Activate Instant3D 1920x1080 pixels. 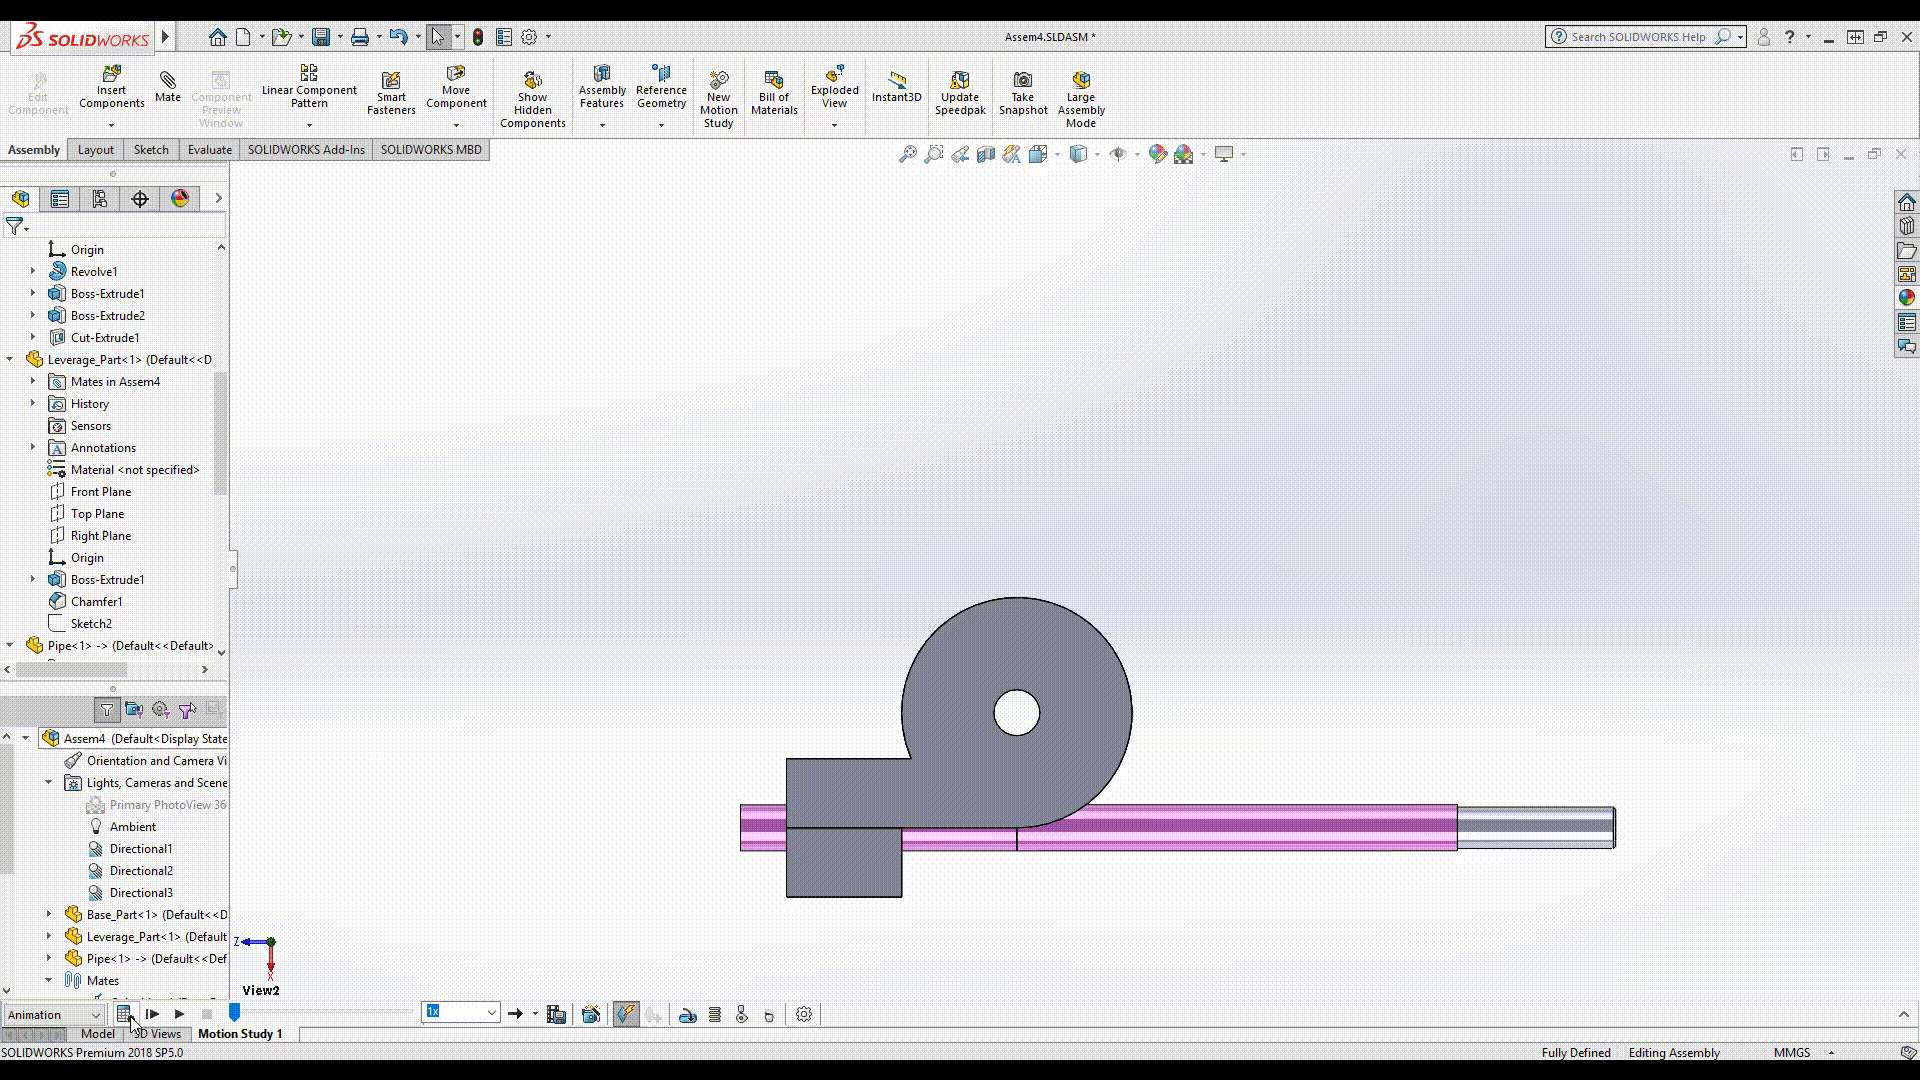[897, 90]
